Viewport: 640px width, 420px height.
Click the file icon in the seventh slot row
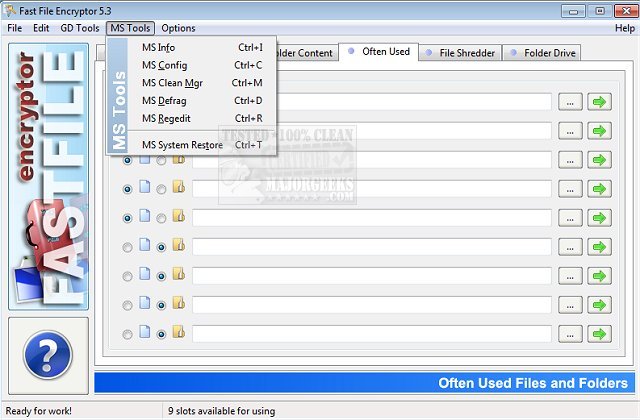pos(144,273)
